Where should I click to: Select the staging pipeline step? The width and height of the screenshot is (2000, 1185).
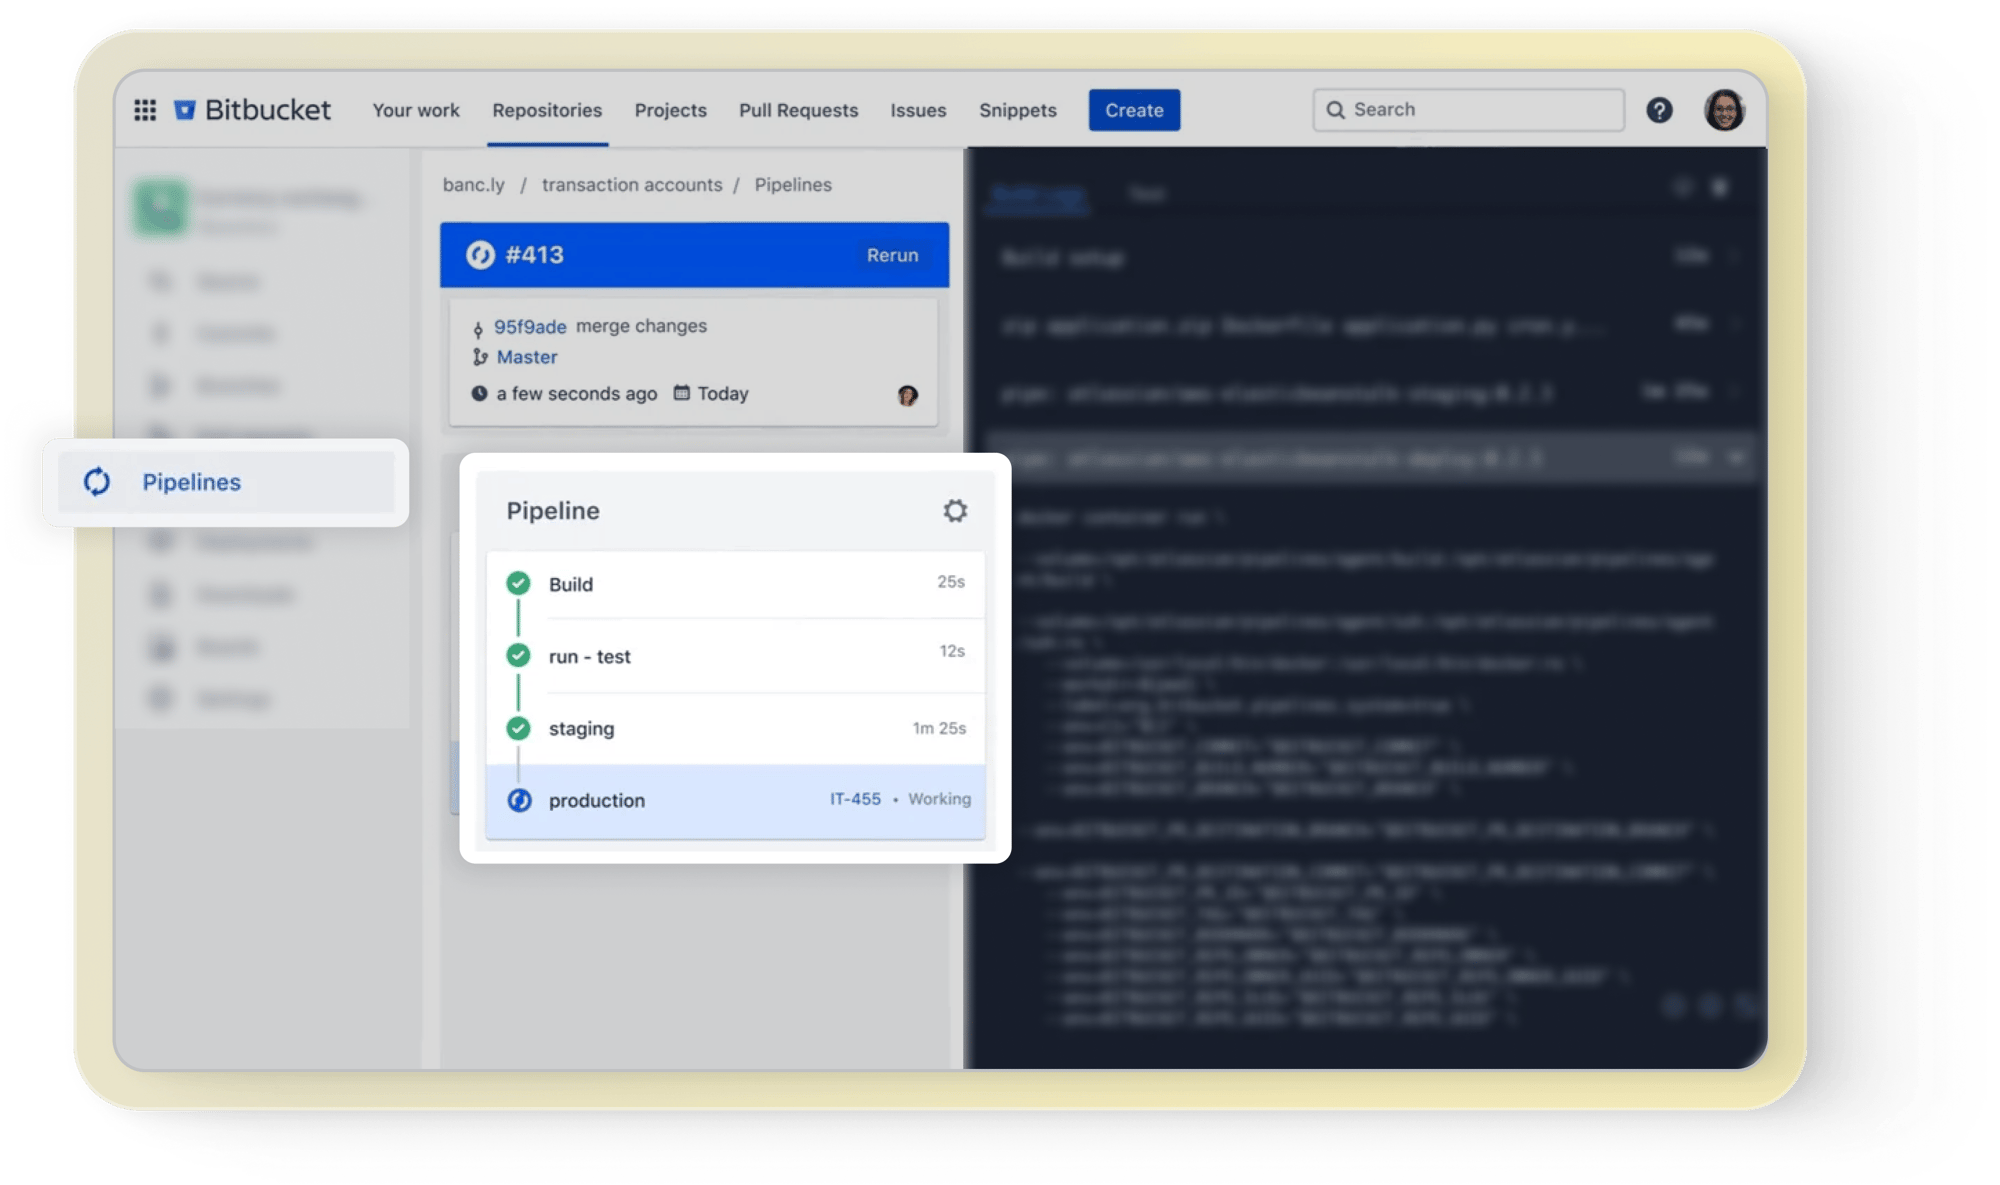point(735,728)
